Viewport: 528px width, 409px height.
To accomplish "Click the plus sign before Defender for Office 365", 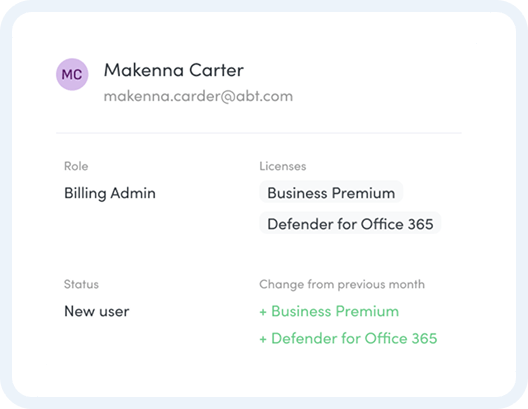I will pos(263,339).
